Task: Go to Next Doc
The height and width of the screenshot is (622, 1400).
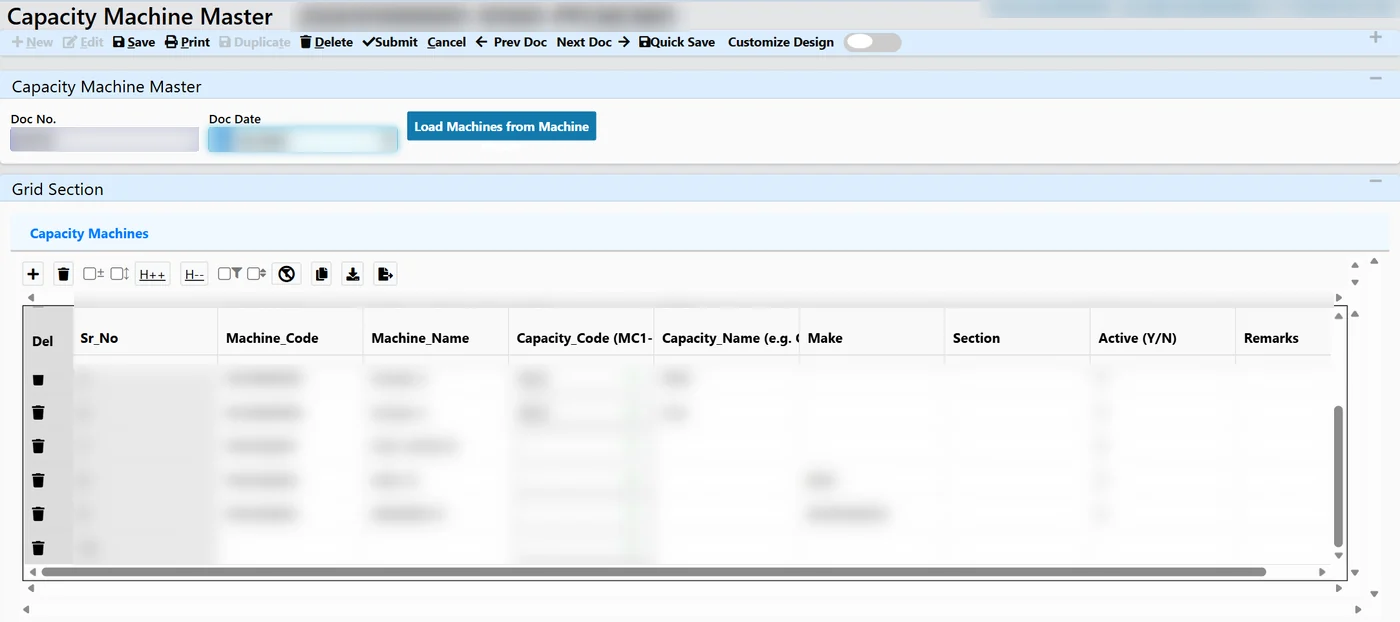Action: (593, 42)
